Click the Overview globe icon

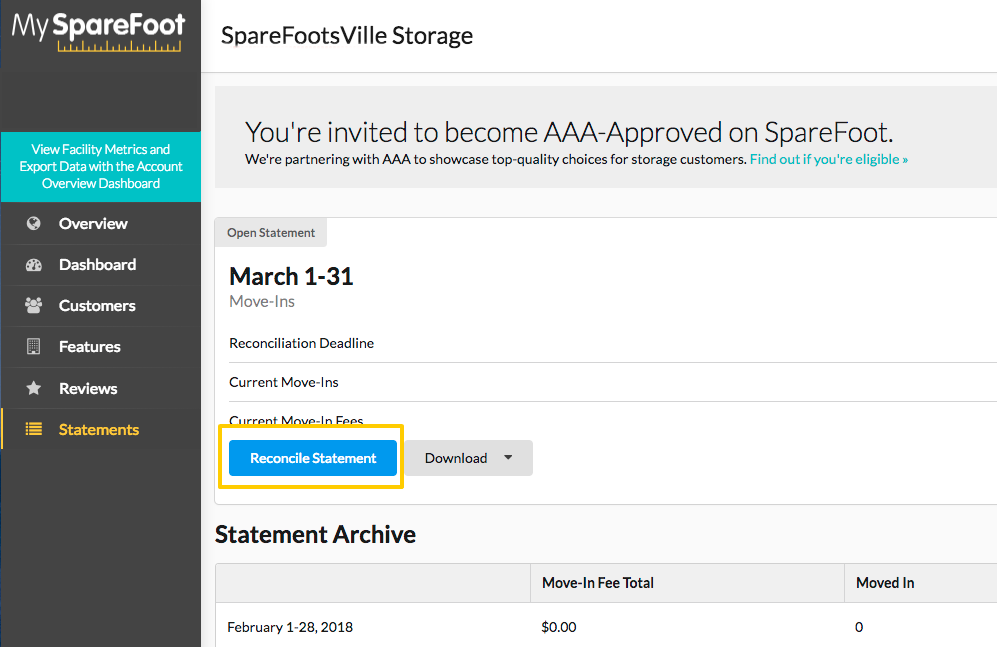(x=34, y=224)
